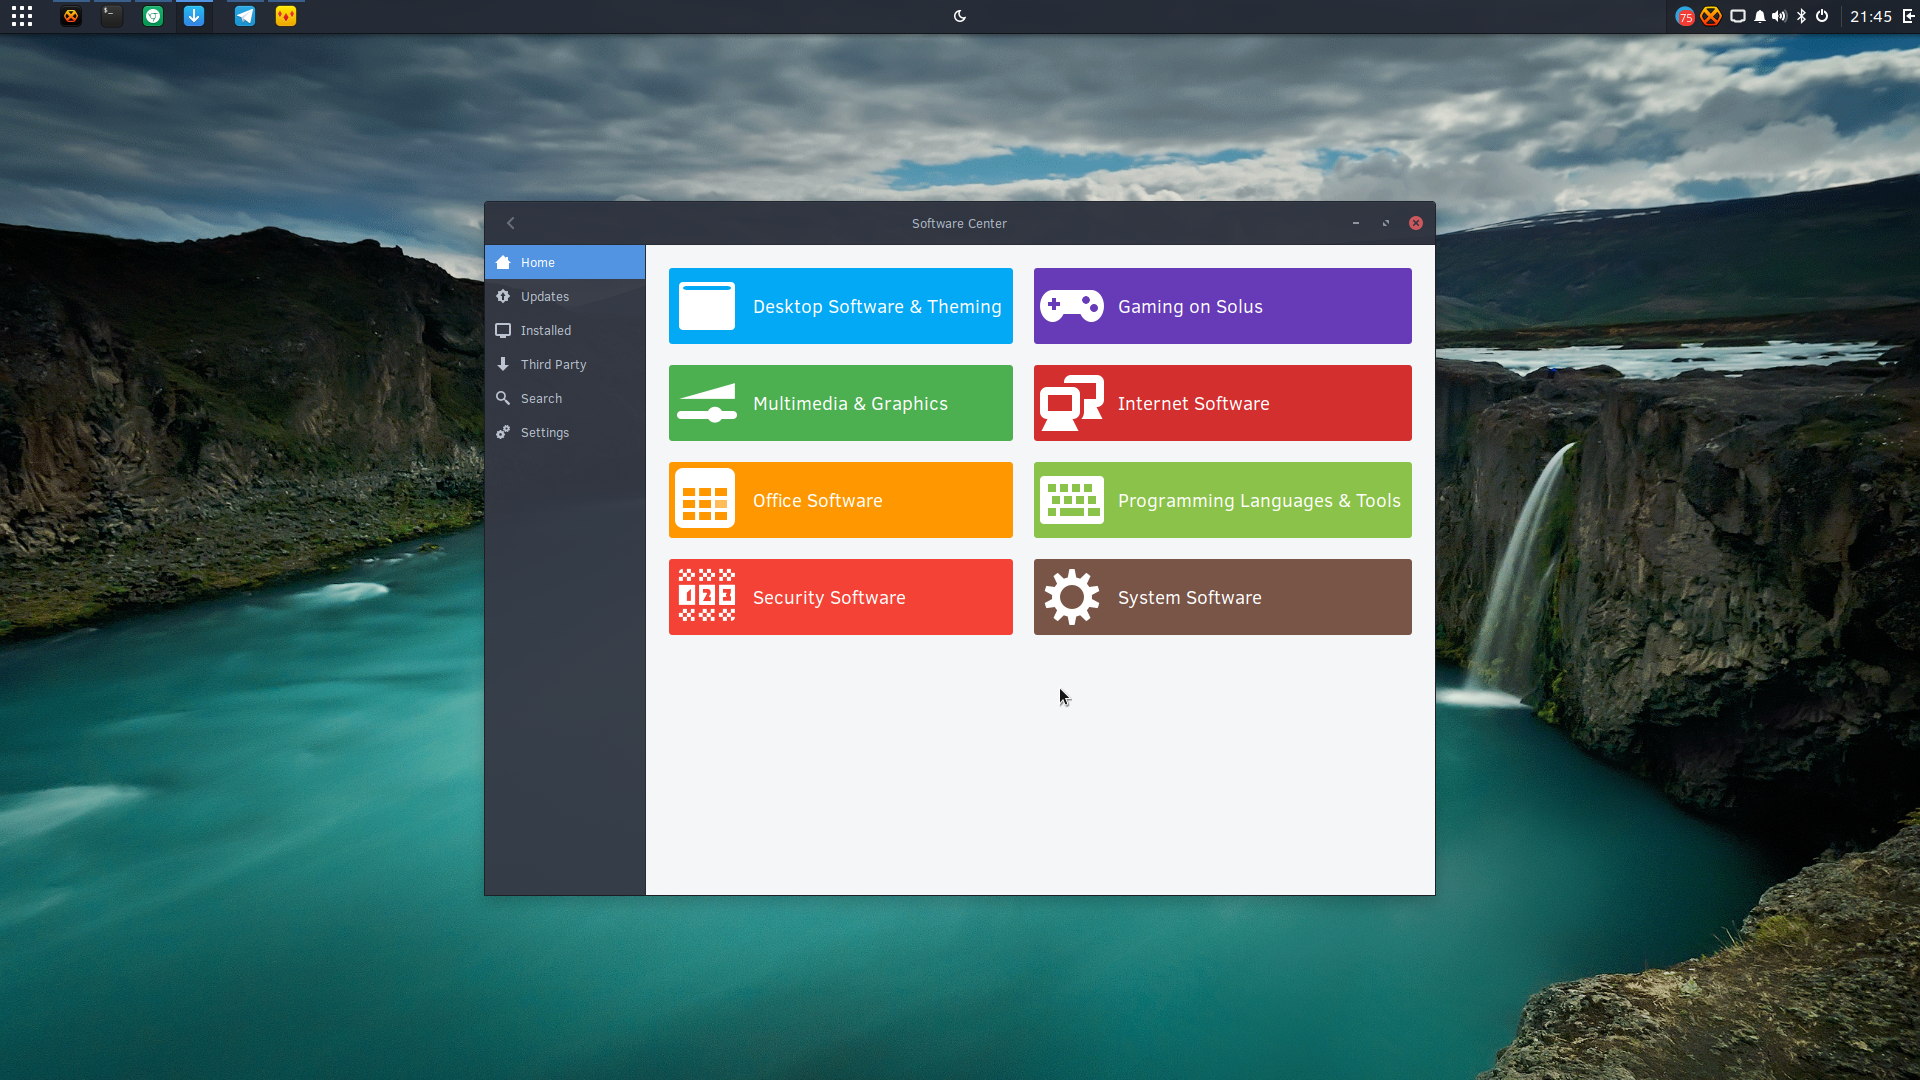
Task: Open the Search page in sidebar
Action: pyautogui.click(x=565, y=398)
